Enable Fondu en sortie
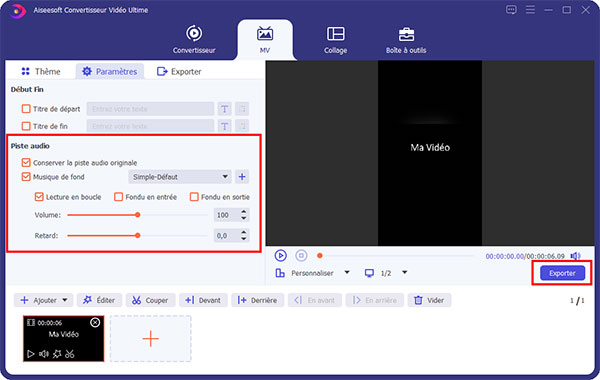The width and height of the screenshot is (600, 380). pyautogui.click(x=194, y=197)
